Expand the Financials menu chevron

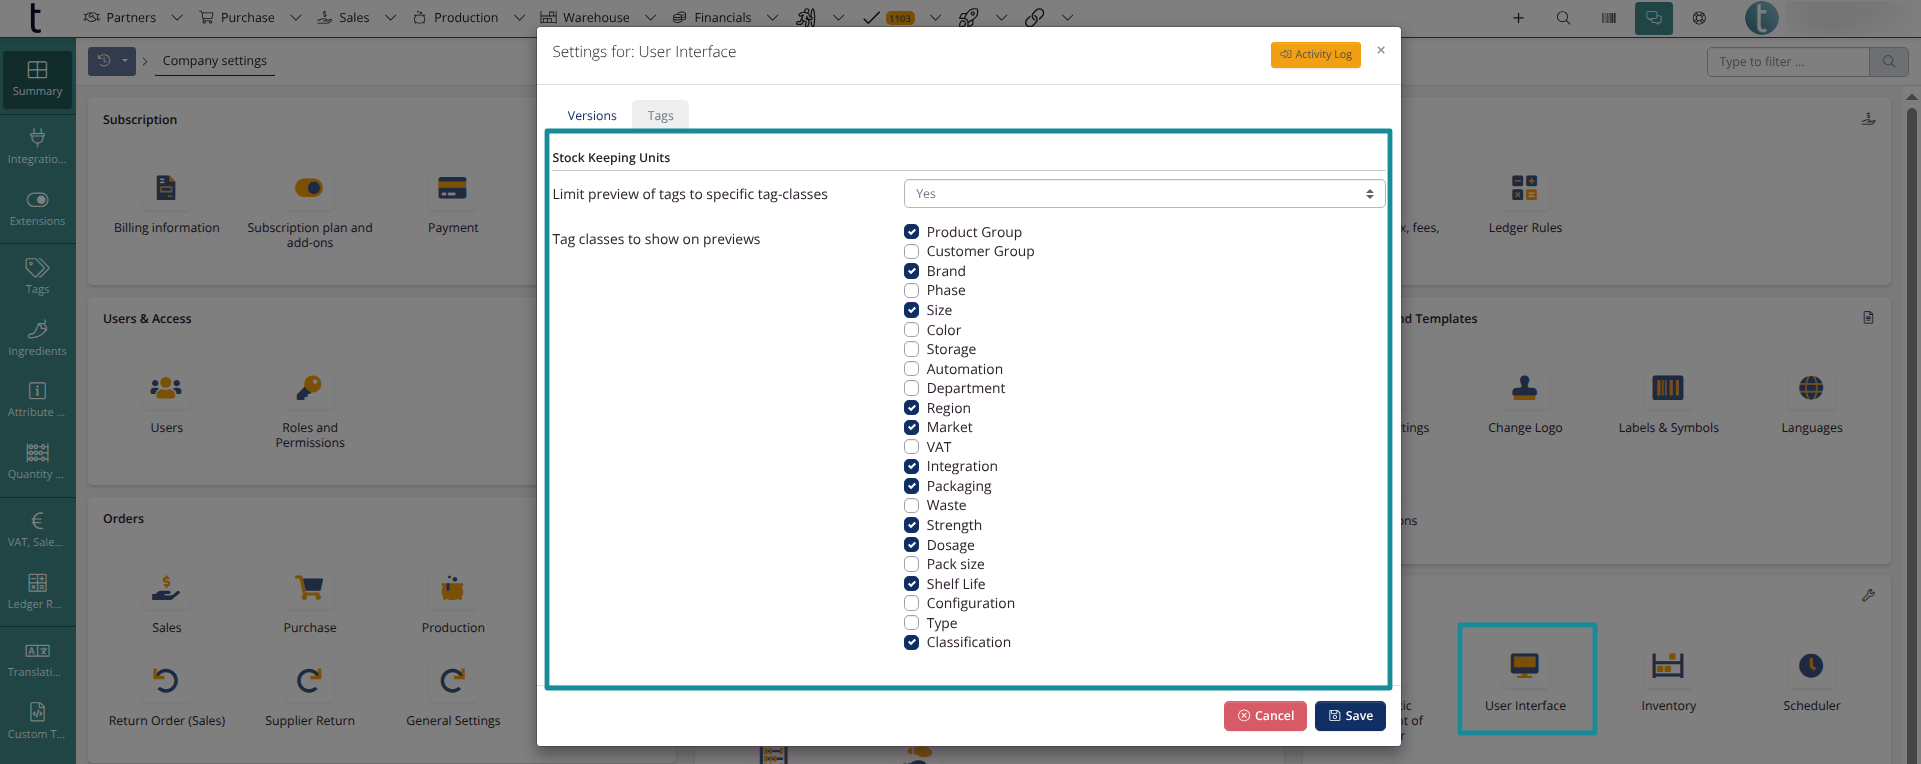(772, 18)
